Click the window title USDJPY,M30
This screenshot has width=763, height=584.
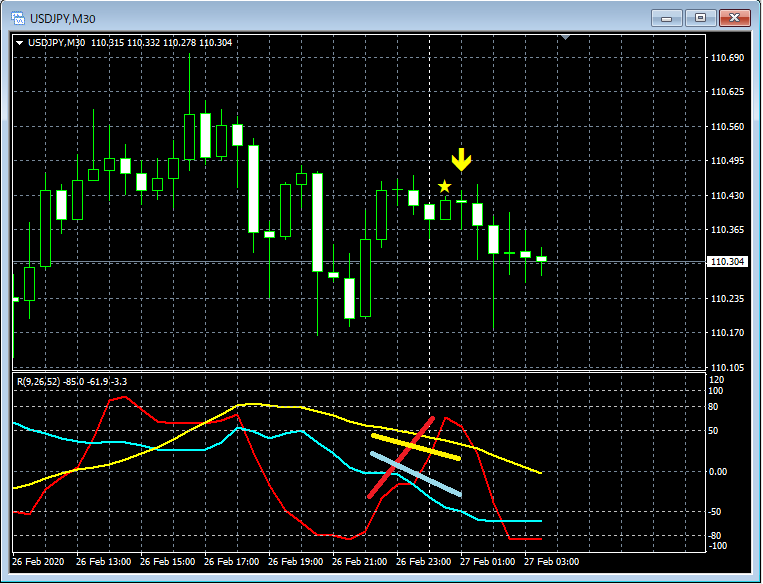click(x=63, y=19)
